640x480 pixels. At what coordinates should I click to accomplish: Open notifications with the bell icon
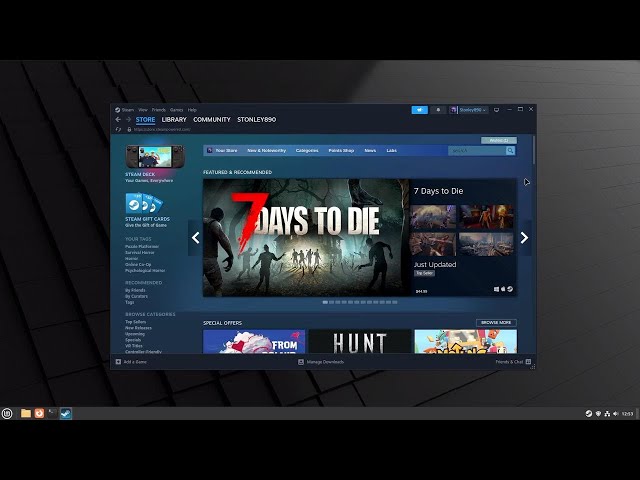point(438,110)
